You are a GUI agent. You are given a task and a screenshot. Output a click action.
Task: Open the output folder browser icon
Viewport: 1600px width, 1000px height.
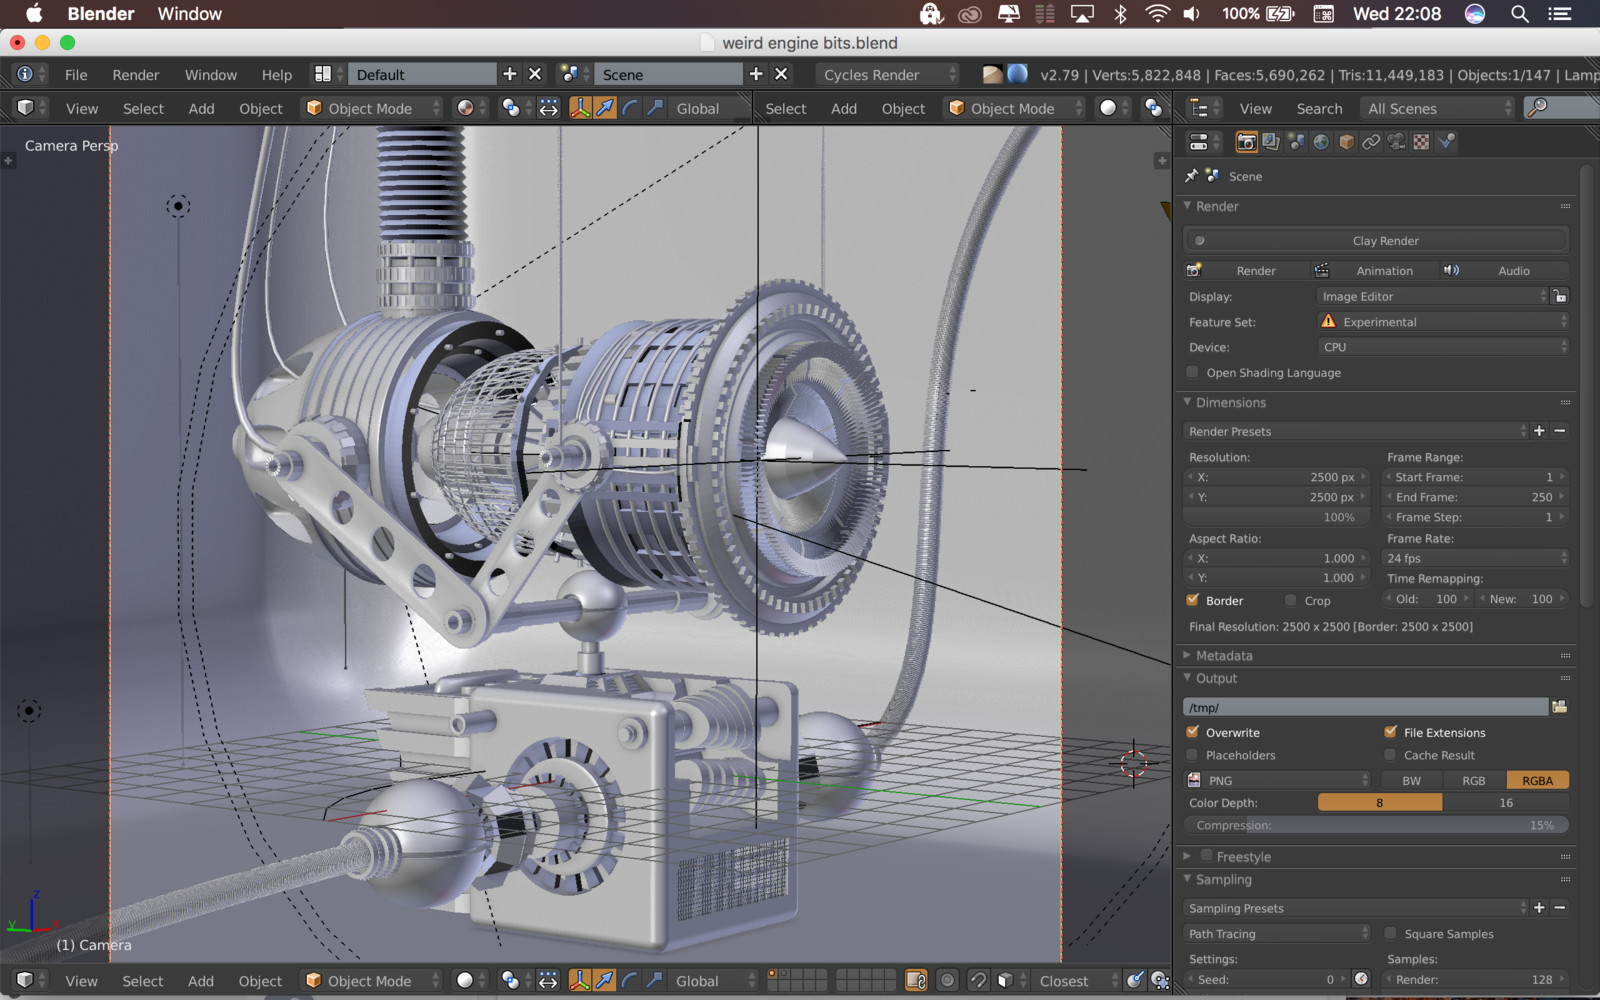pos(1559,707)
